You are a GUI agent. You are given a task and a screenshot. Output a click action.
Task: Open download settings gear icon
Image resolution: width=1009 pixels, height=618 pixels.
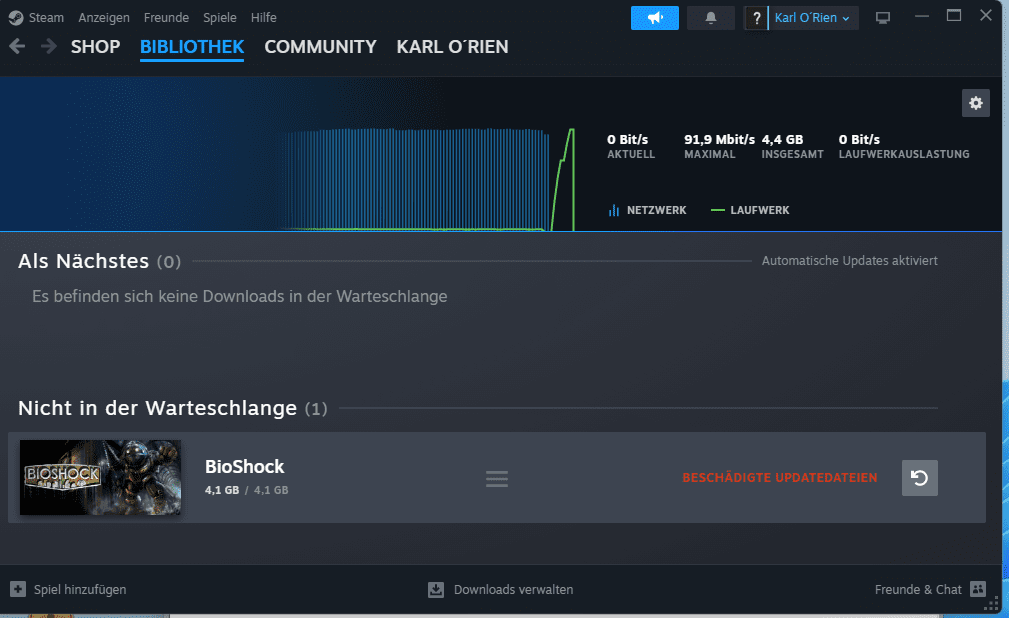point(976,103)
